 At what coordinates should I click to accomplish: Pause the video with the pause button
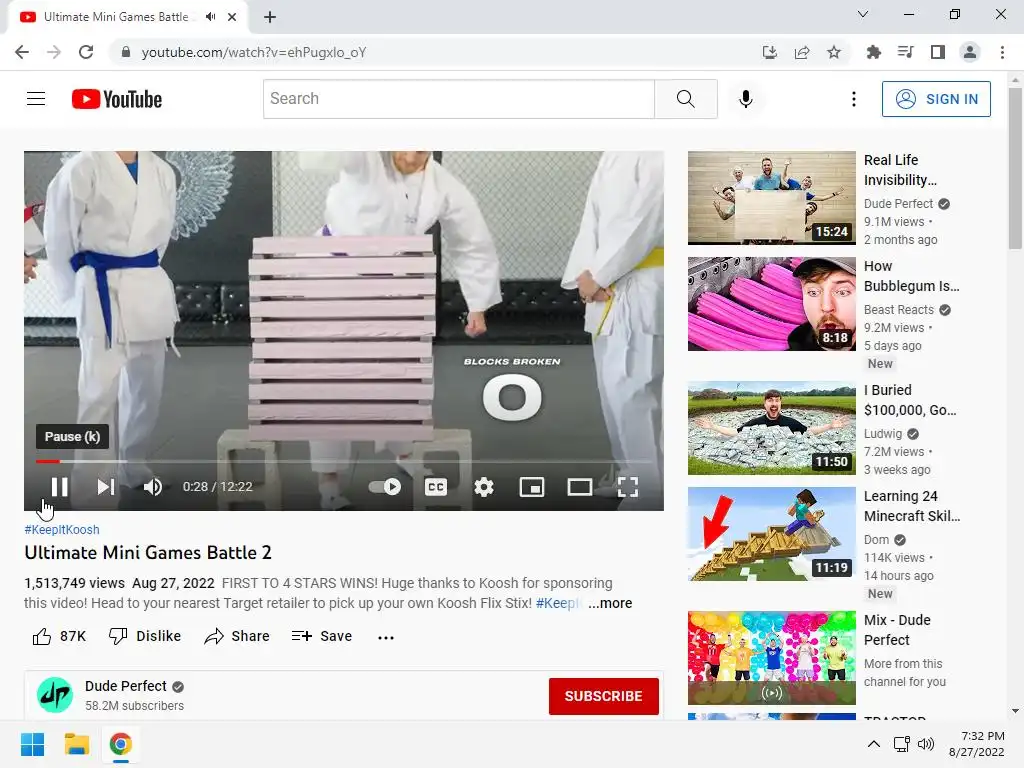tap(59, 487)
